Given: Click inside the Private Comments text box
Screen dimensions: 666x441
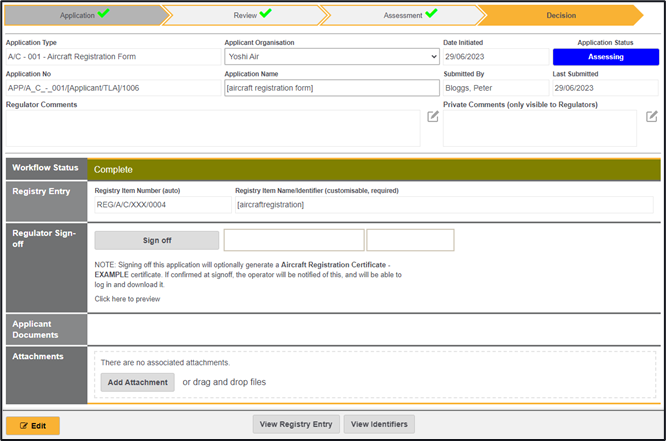Looking at the screenshot, I should (x=539, y=128).
